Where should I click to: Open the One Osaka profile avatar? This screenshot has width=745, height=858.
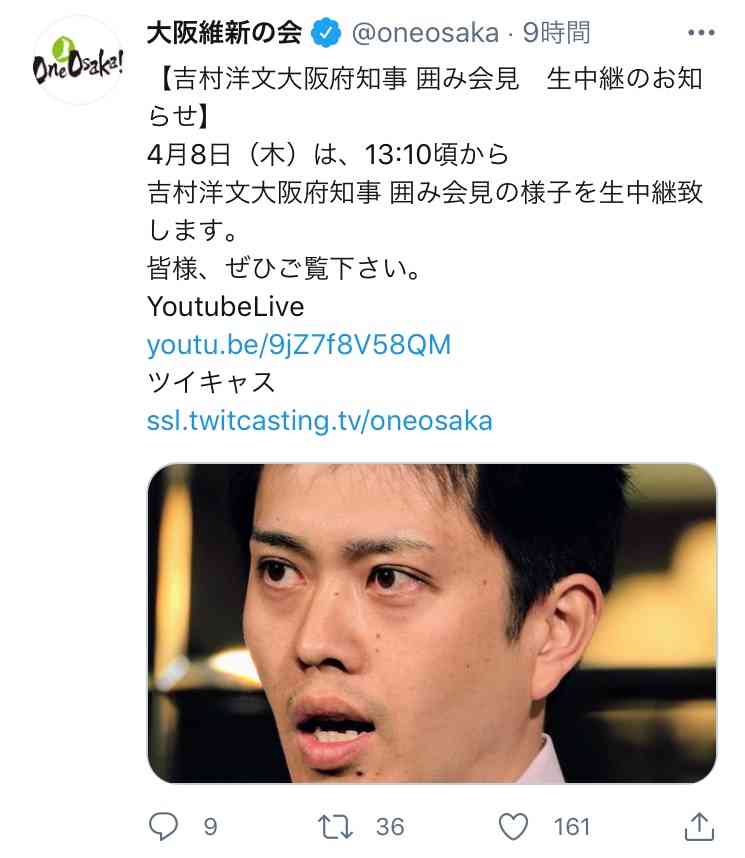[78, 60]
